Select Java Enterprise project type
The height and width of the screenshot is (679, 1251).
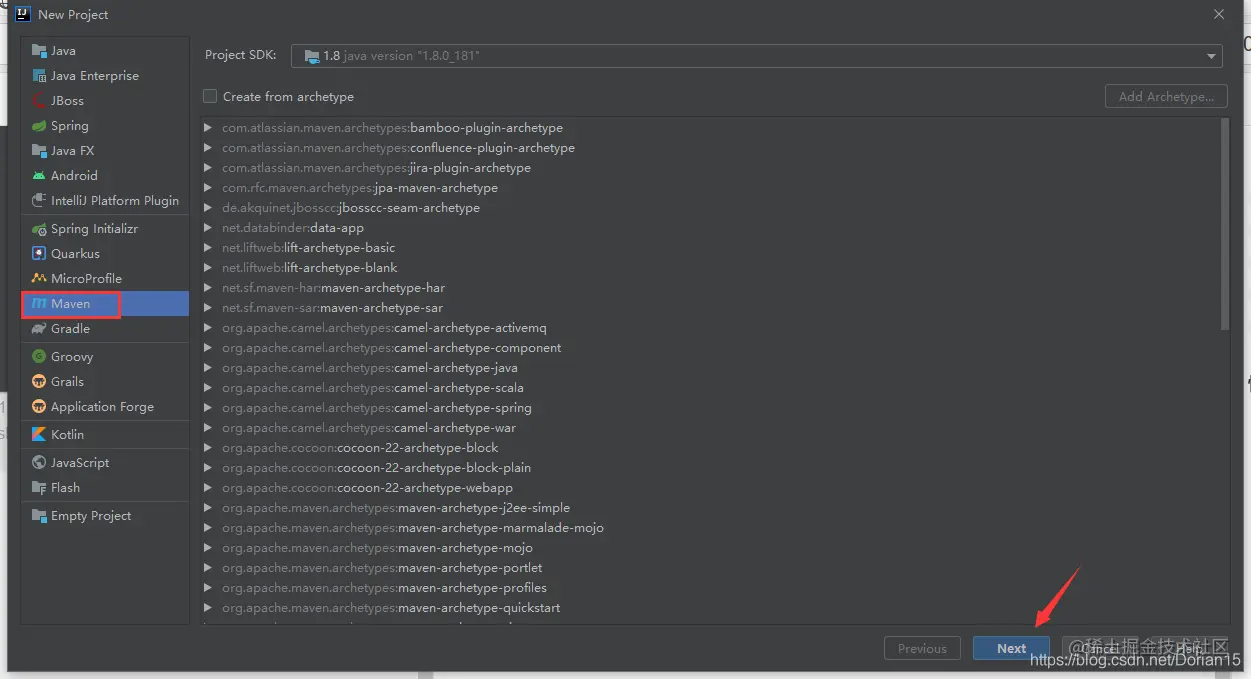click(95, 76)
